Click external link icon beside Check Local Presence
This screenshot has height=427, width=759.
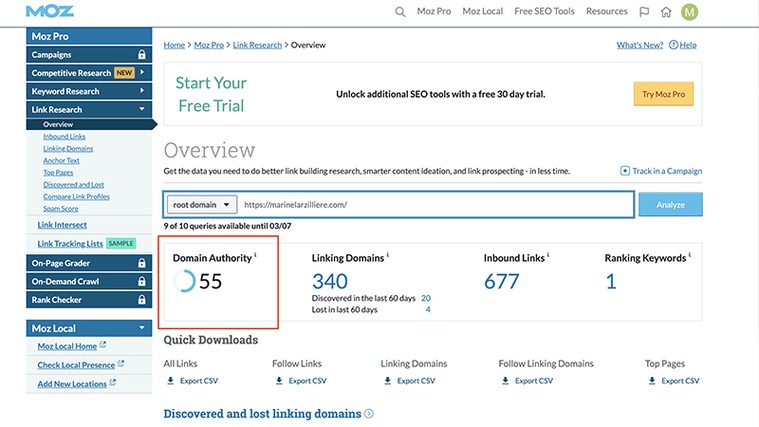(121, 364)
